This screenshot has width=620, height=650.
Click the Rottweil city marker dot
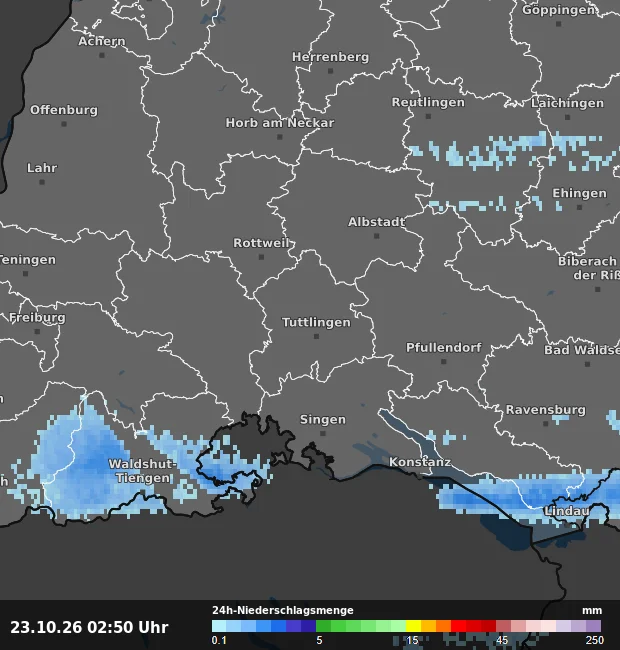point(261,257)
